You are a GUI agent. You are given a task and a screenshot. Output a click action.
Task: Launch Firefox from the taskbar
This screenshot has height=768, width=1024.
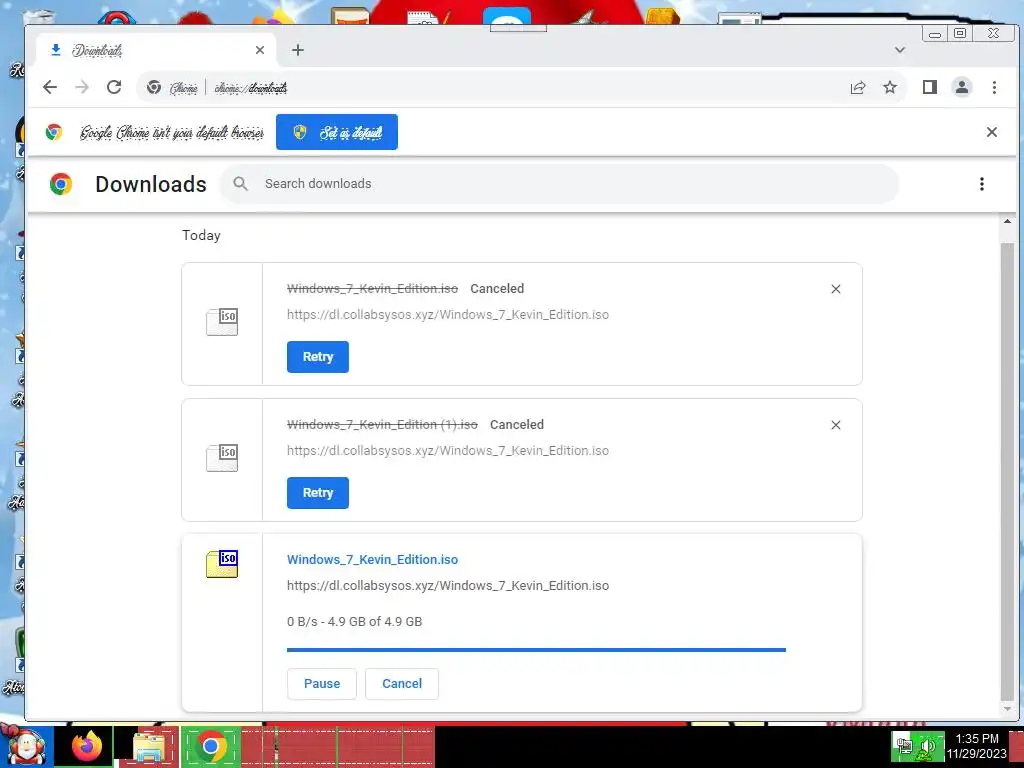click(87, 746)
